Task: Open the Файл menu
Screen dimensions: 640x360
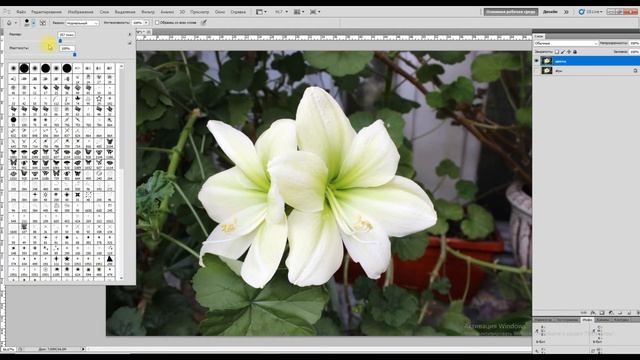Action: click(21, 12)
